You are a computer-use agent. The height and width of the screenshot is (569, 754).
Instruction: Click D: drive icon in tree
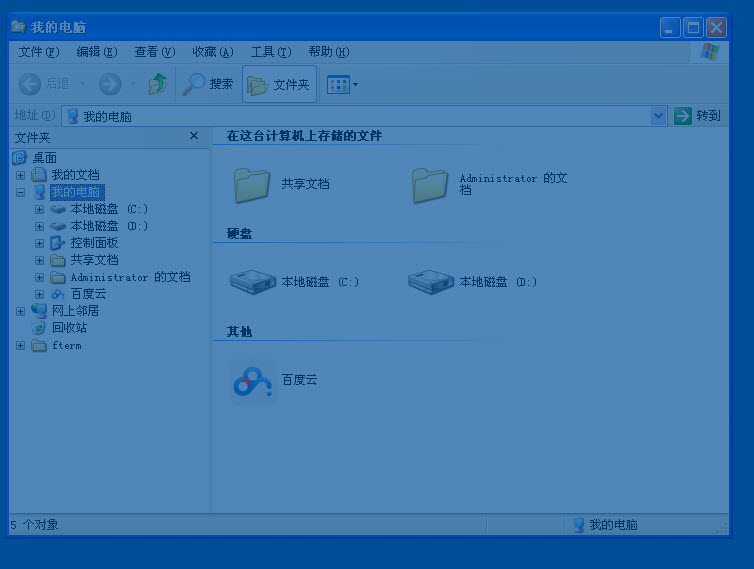pyautogui.click(x=58, y=226)
